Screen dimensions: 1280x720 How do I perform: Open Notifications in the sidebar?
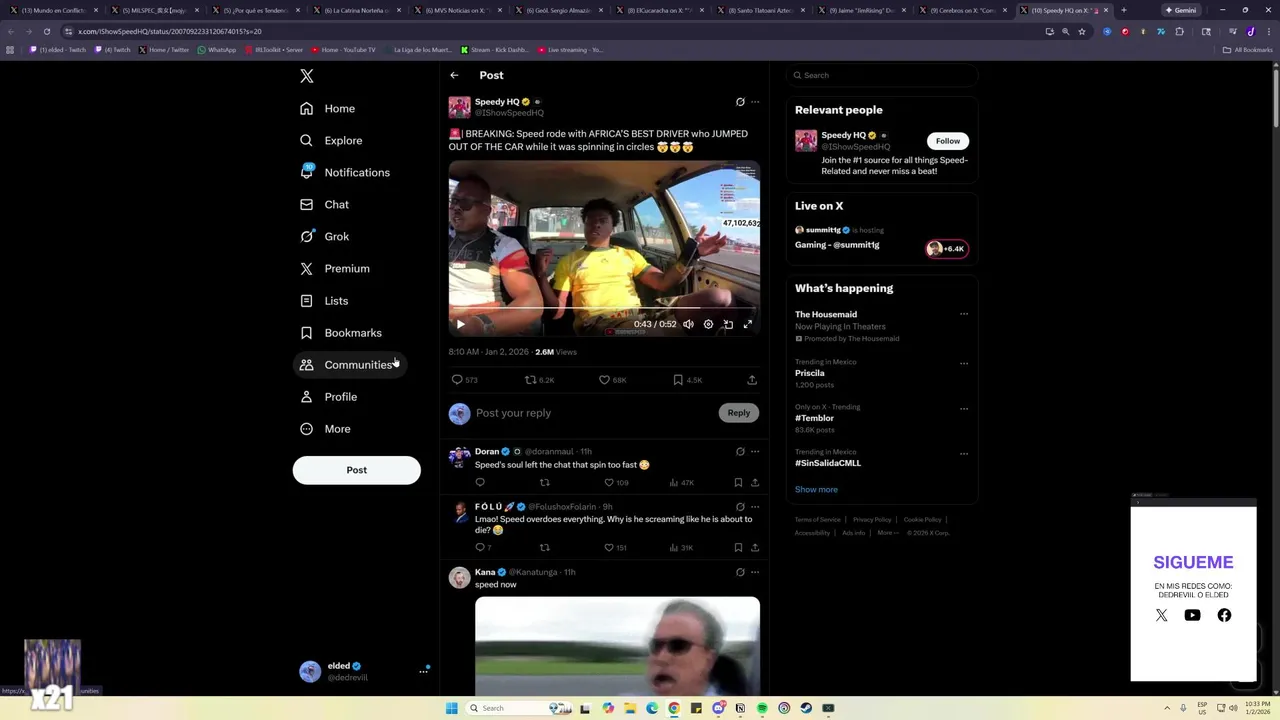point(346,172)
